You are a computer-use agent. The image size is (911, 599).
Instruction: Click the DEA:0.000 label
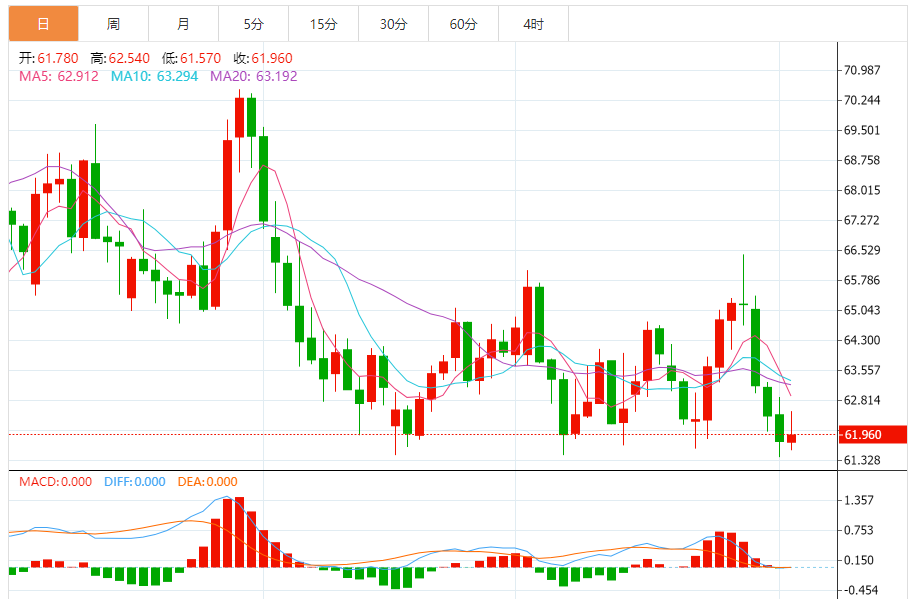tap(207, 482)
